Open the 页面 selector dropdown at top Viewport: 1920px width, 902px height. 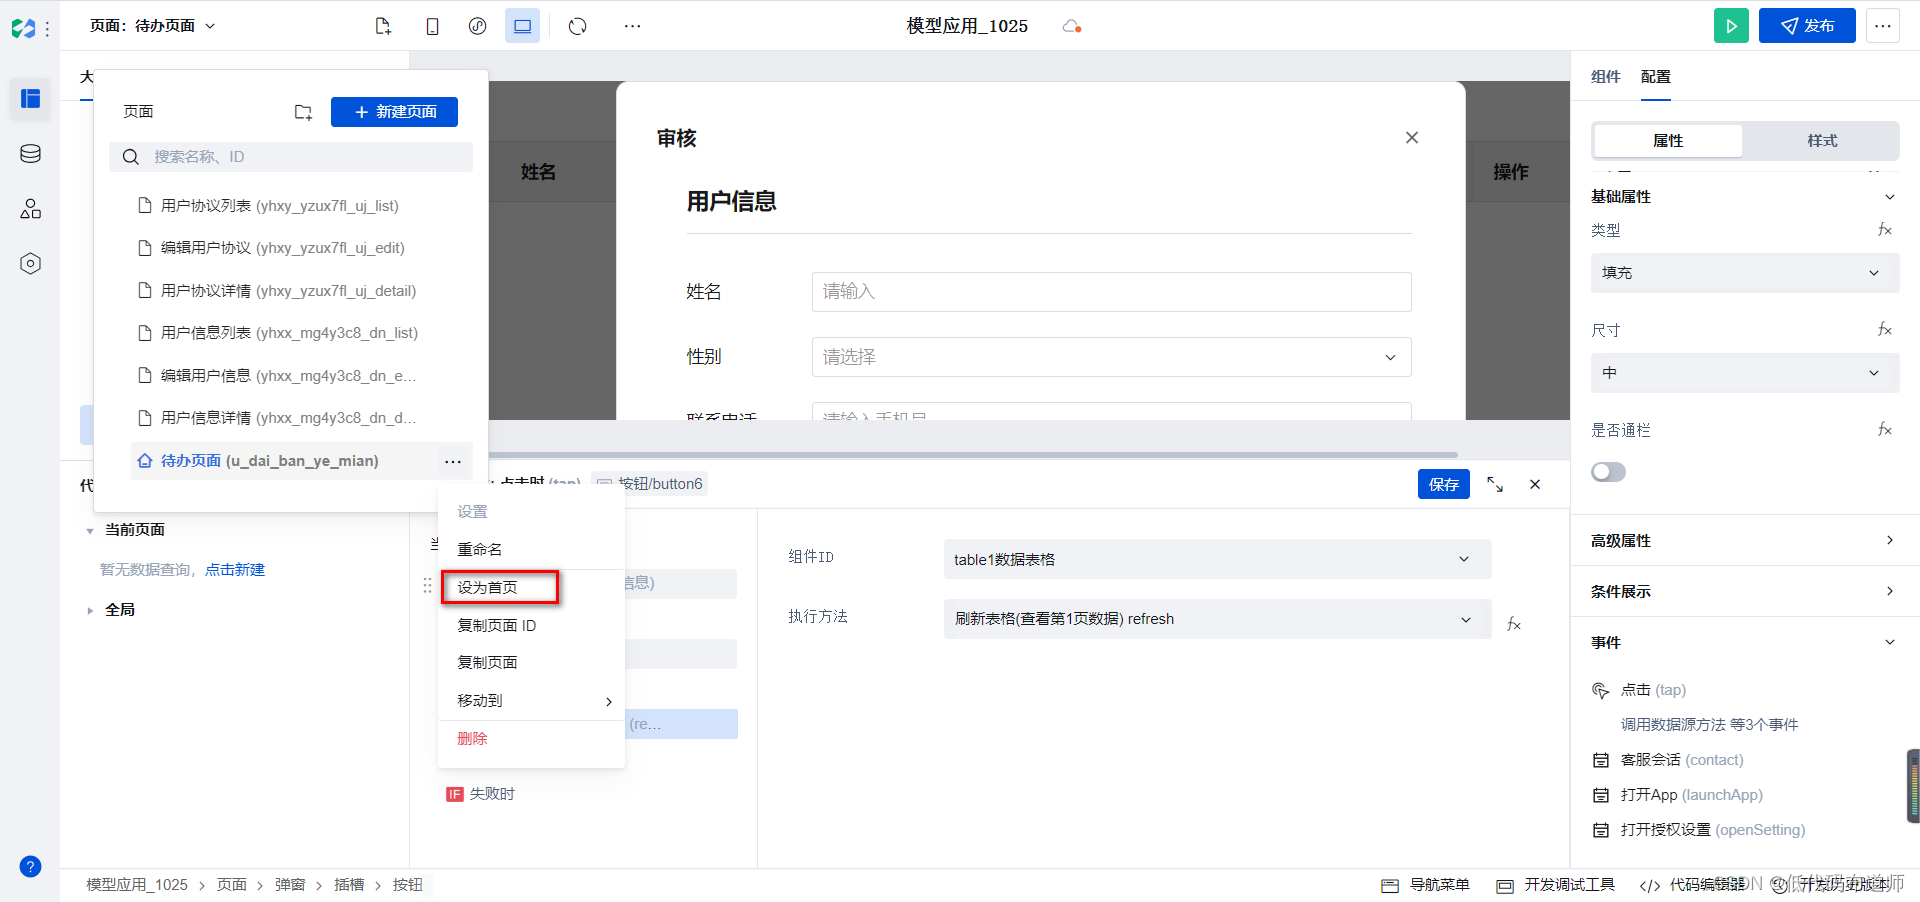(x=153, y=26)
